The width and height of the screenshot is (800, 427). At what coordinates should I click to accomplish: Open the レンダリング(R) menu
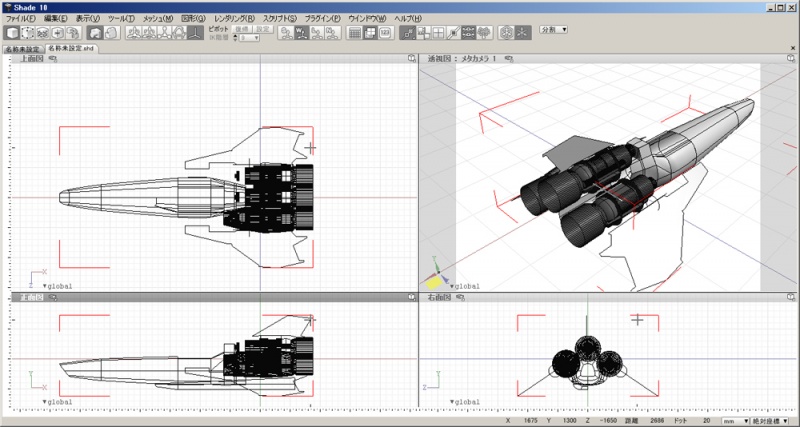[234, 18]
